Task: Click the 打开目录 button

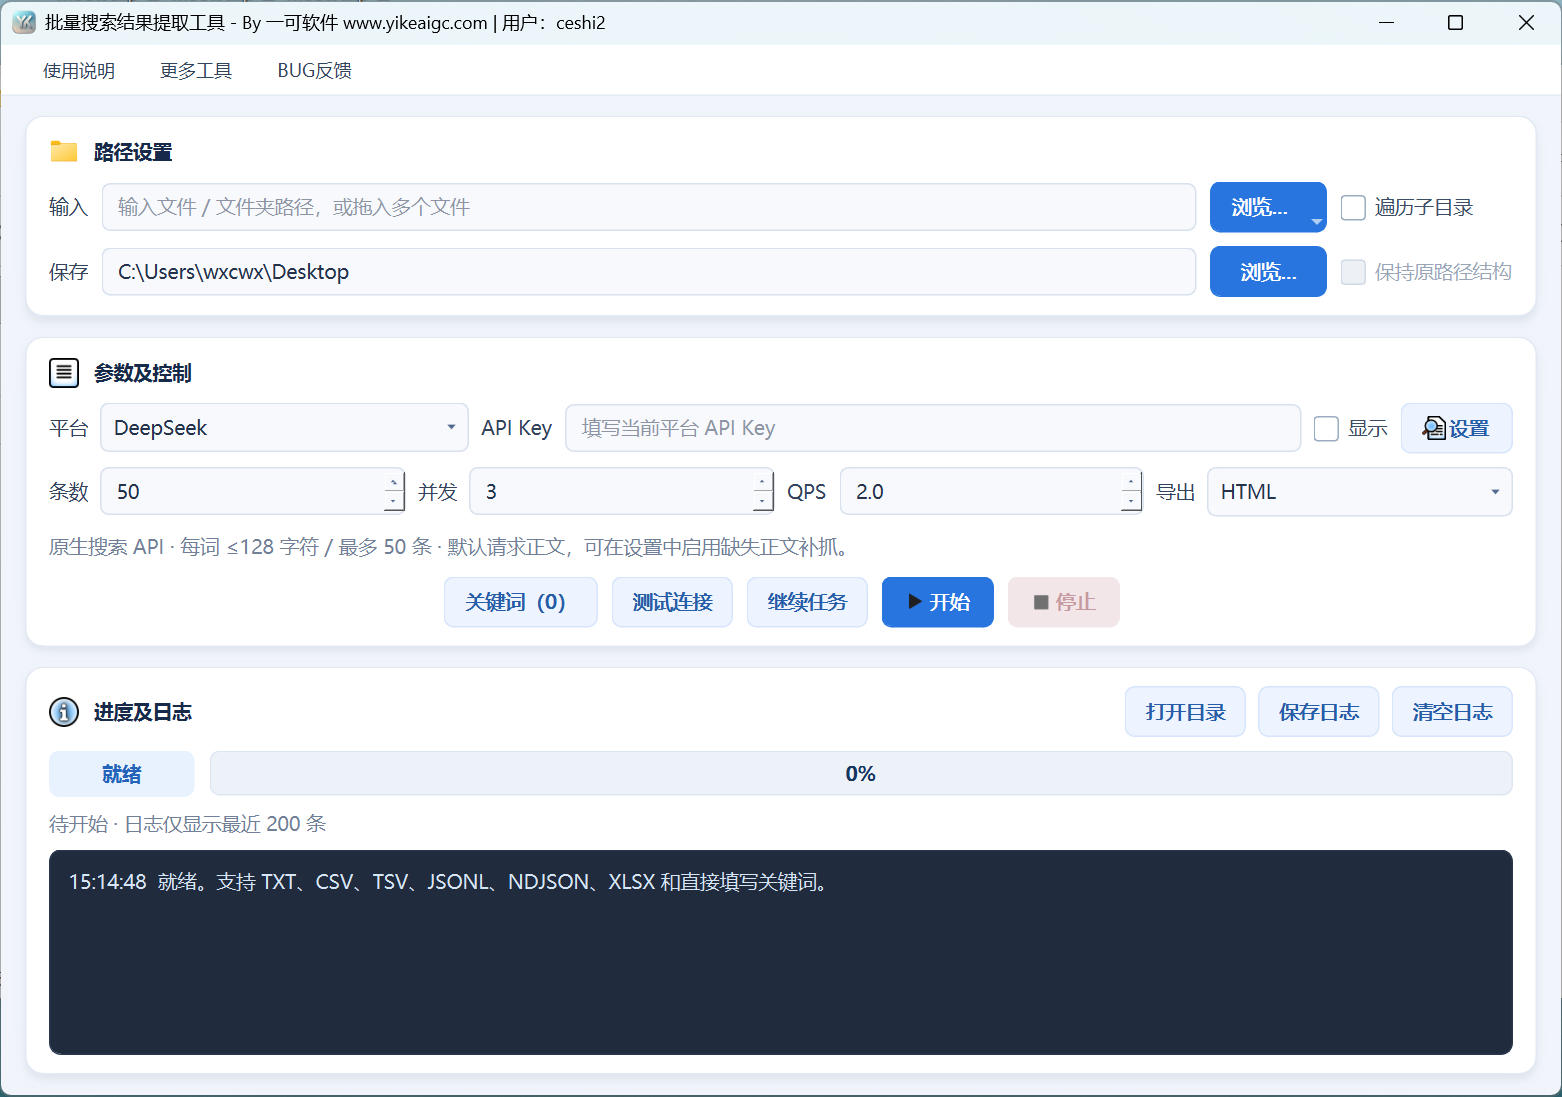Action: coord(1185,712)
